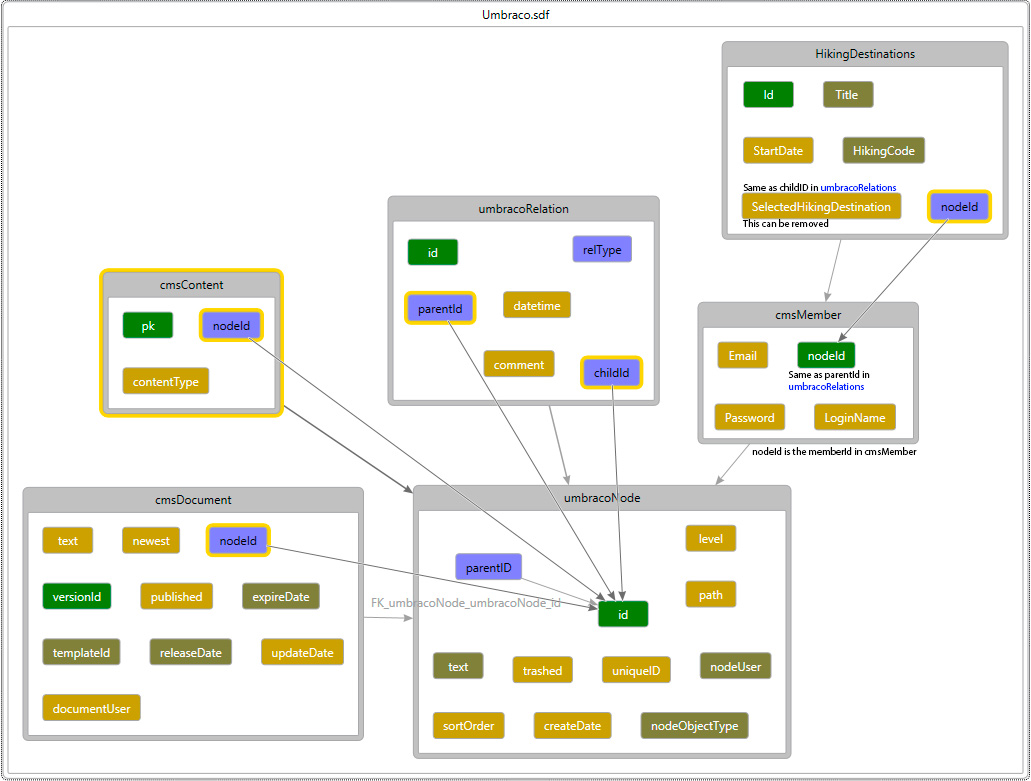Select nodeId column in cmsDocument
Viewport: 1031px width, 781px height.
point(238,540)
